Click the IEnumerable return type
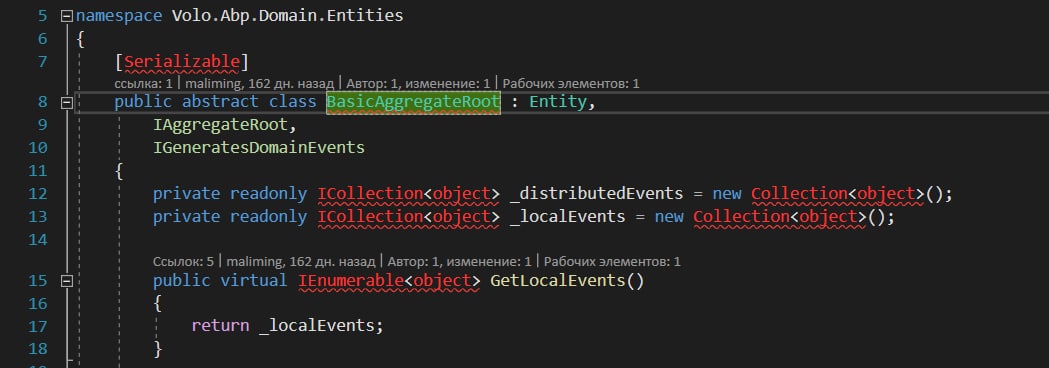1049x368 pixels. point(351,281)
